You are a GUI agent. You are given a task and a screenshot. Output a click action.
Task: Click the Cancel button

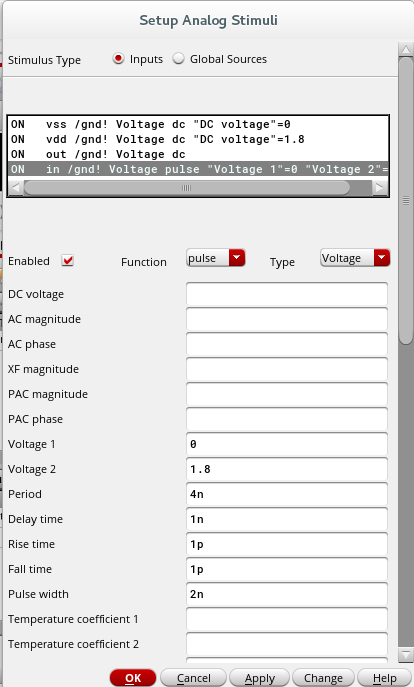(194, 678)
